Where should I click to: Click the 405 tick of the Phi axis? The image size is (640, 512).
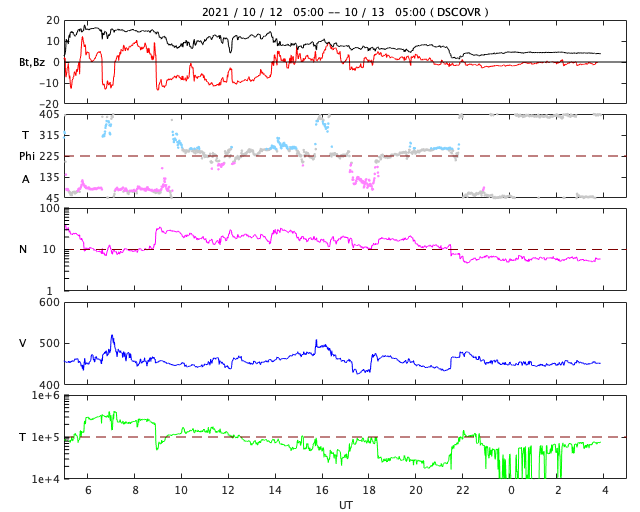(49, 114)
